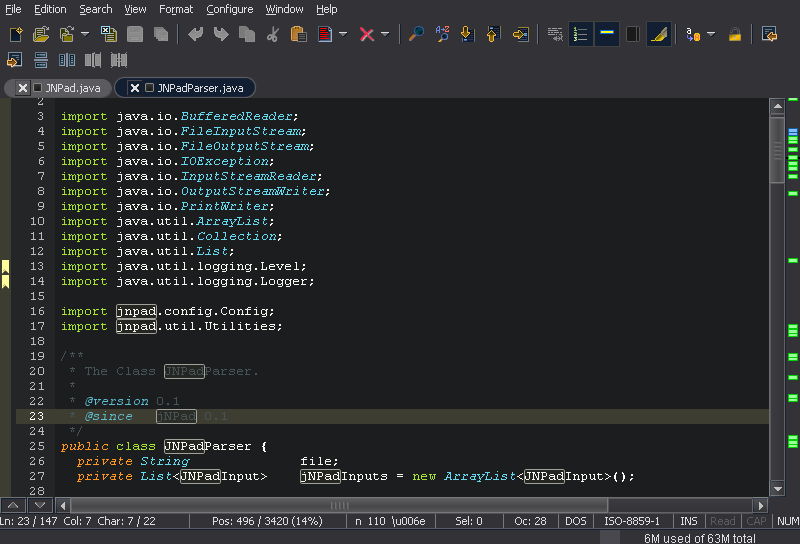Click the New file icon

pos(16,35)
